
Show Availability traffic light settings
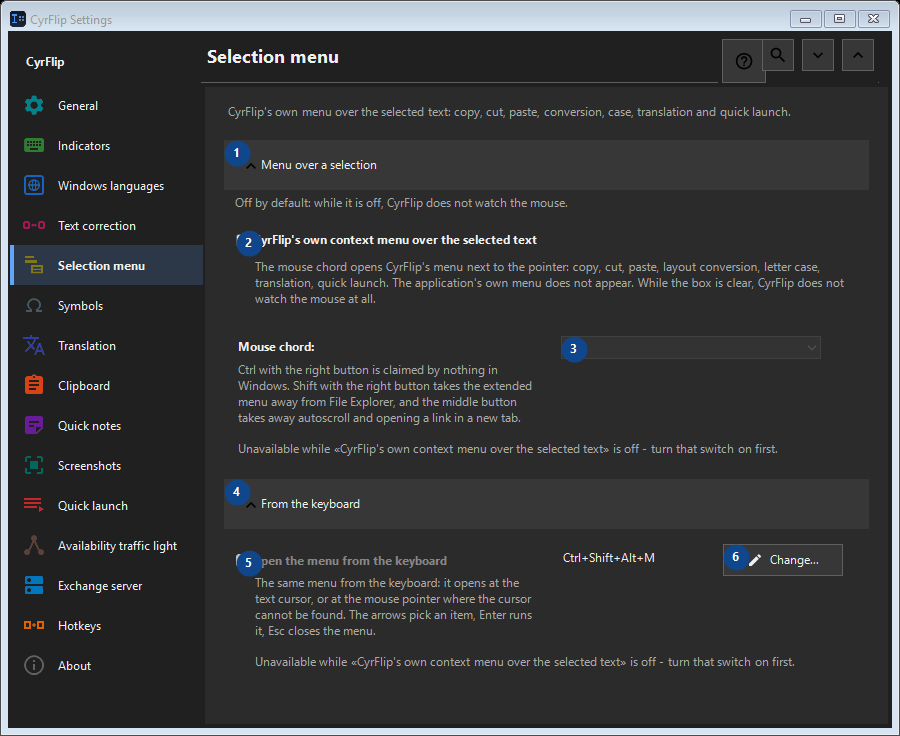107,545
